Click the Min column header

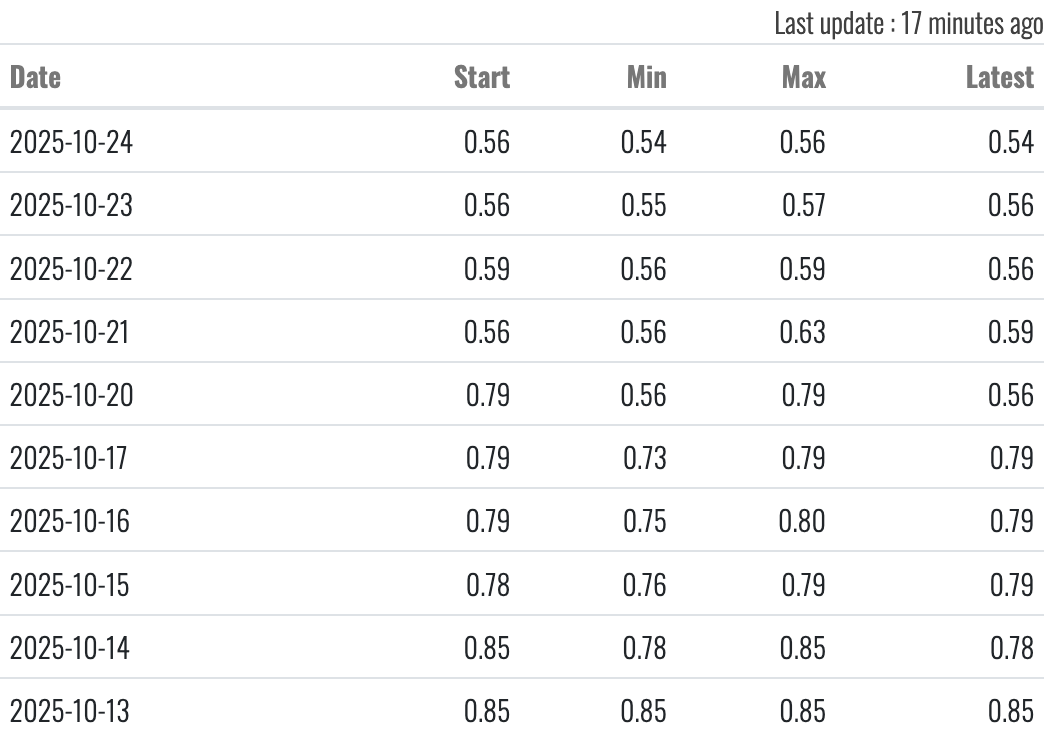646,77
